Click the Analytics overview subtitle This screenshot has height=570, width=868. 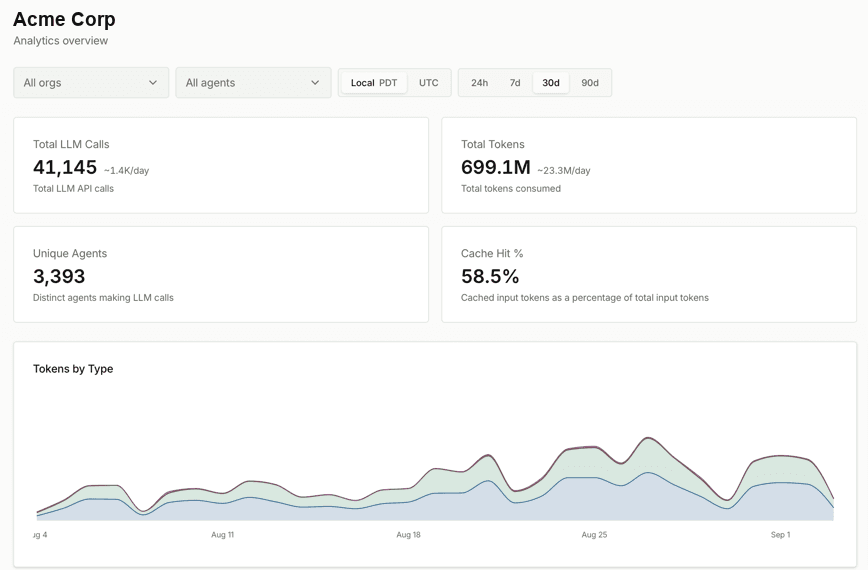click(61, 41)
